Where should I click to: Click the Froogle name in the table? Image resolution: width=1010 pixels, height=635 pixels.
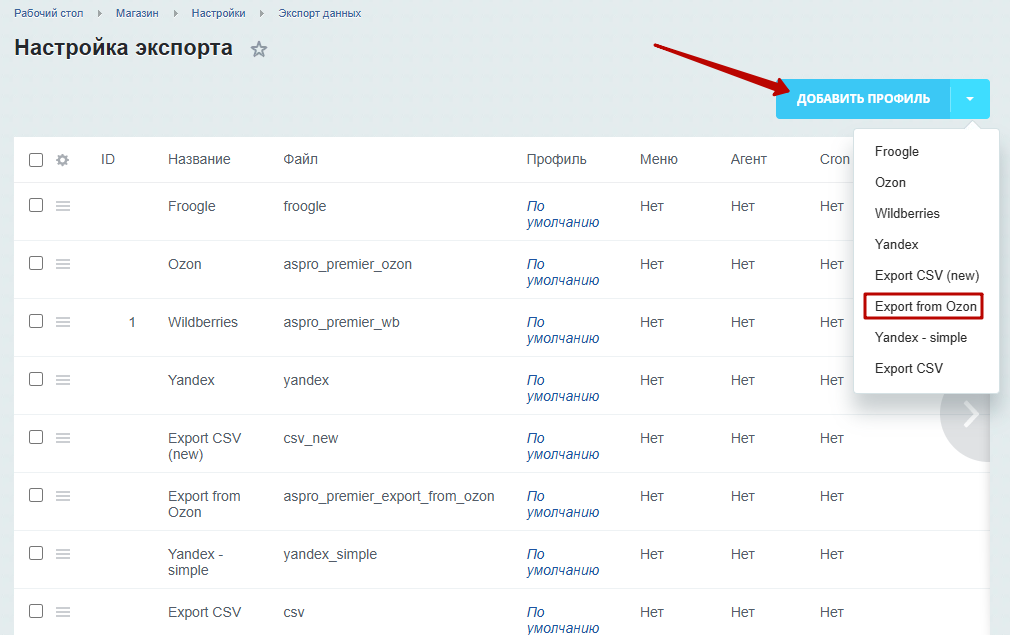click(191, 206)
